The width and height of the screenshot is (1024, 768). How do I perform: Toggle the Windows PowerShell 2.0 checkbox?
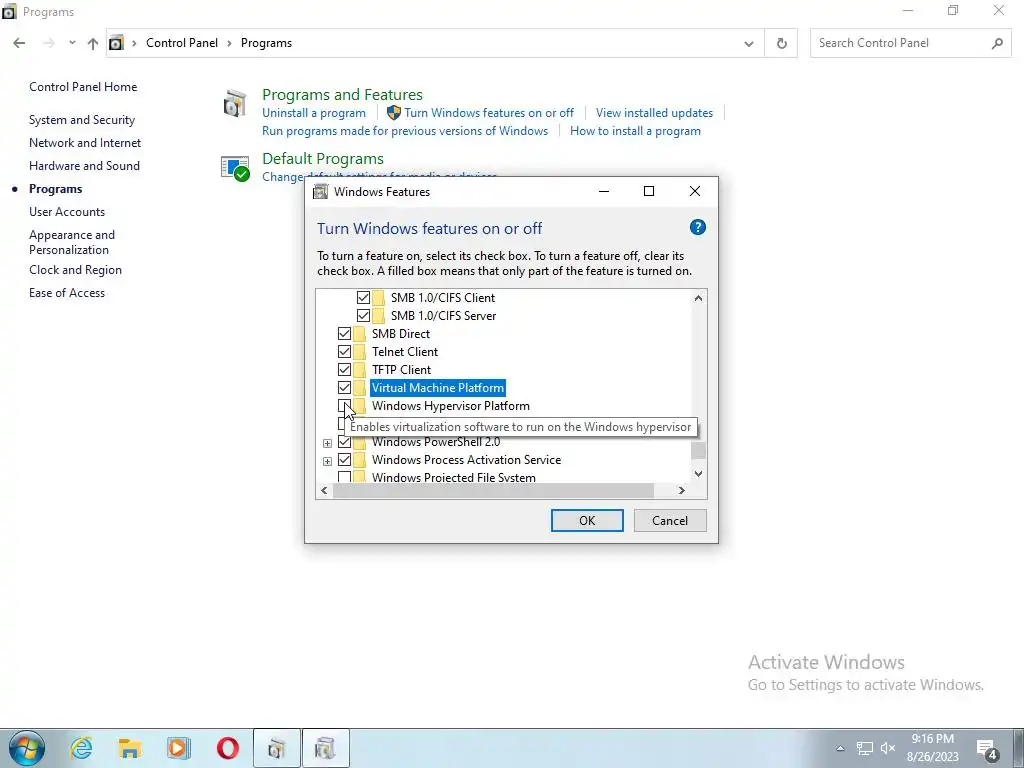pos(344,442)
